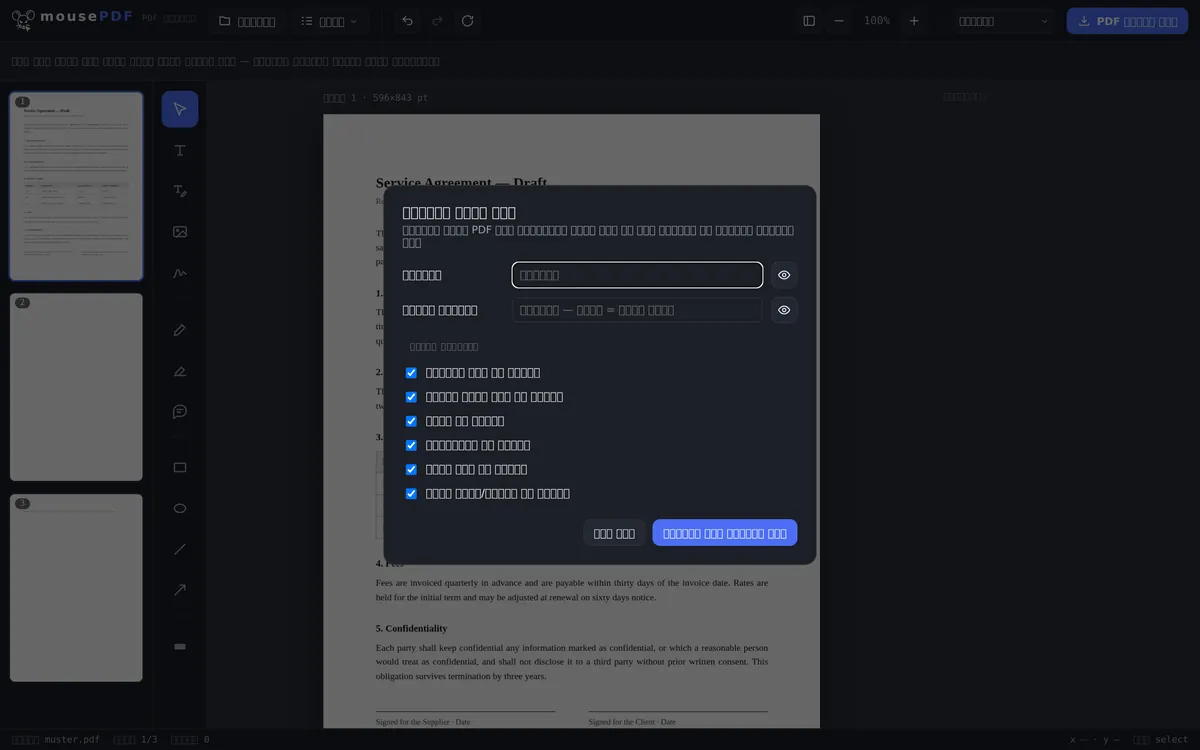Click muster.pdf in the status bar

(72, 740)
